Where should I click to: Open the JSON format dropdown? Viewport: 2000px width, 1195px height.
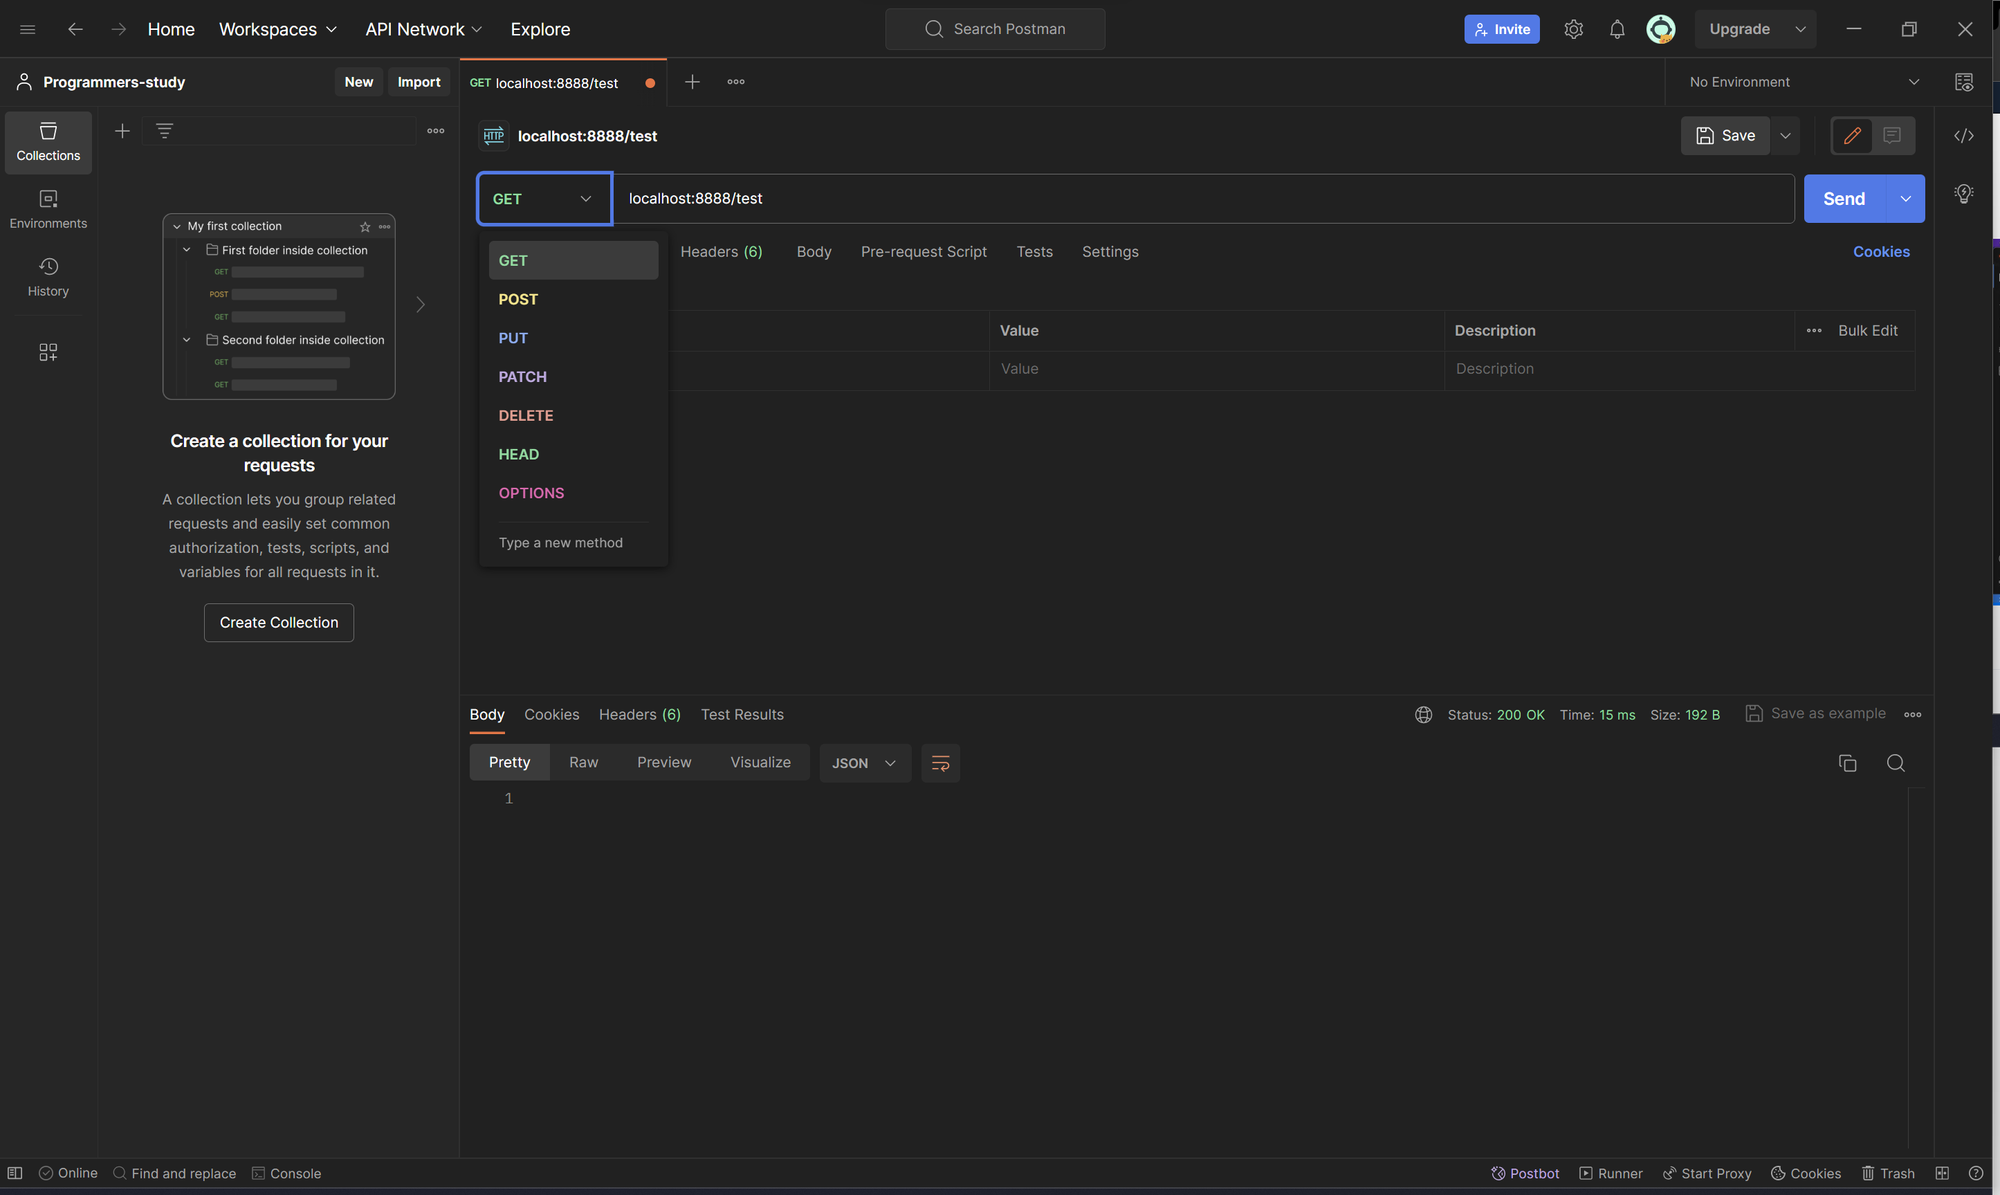pos(865,763)
